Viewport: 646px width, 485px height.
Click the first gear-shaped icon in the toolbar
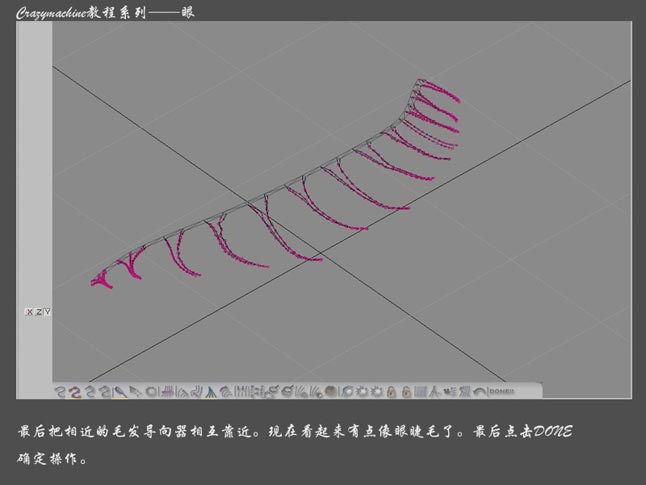point(362,391)
